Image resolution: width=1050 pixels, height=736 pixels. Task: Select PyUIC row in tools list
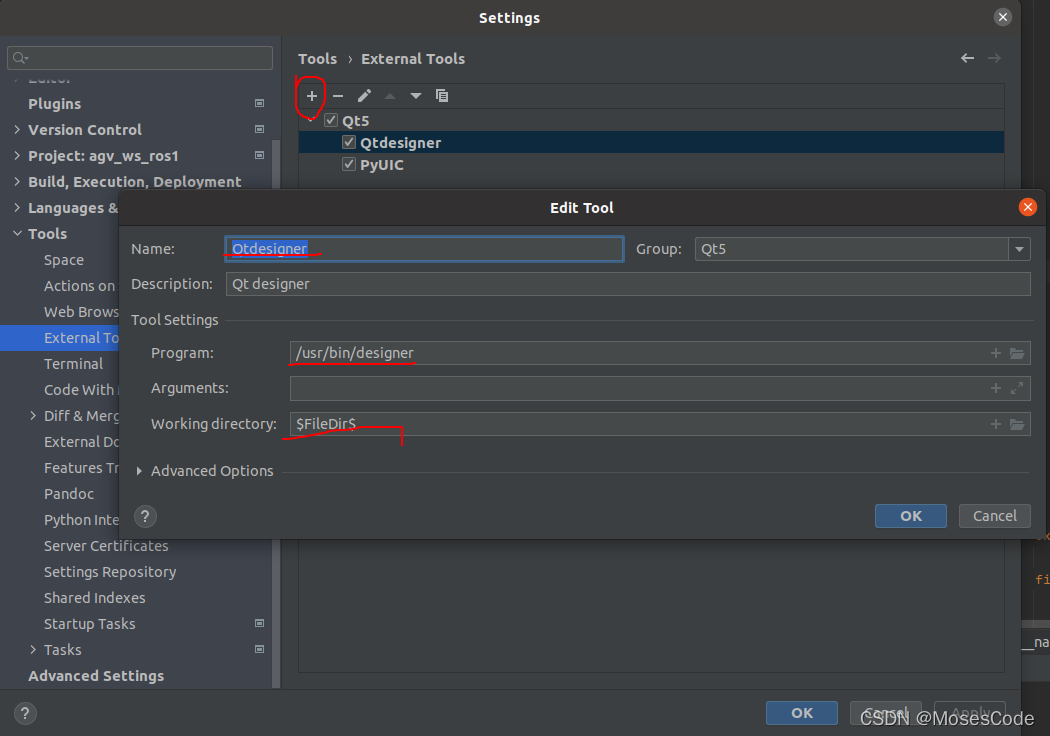click(x=651, y=164)
